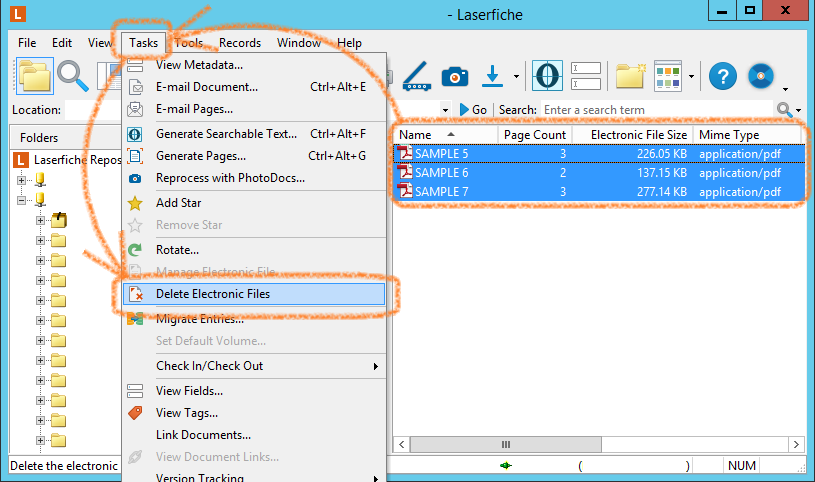Image resolution: width=815 pixels, height=482 pixels.
Task: Click the scroll right arrow
Action: 796,445
